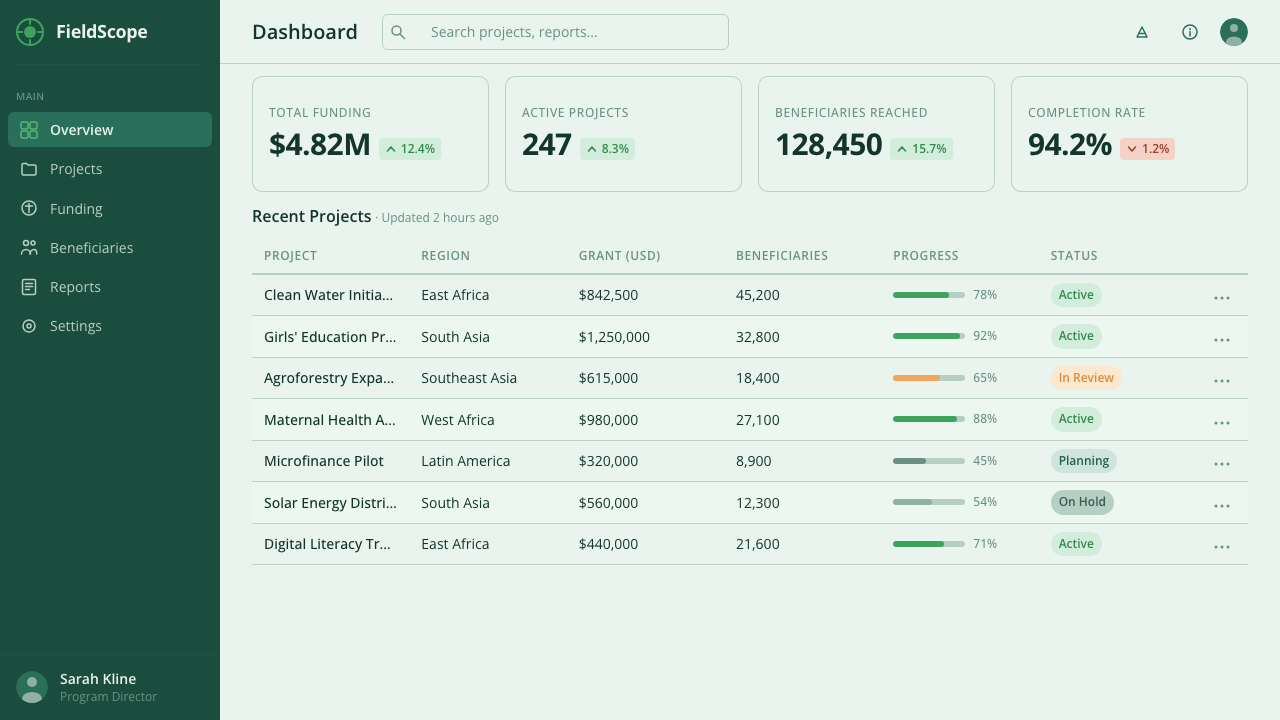
Task: Open the Settings icon in sidebar
Action: [x=29, y=326]
